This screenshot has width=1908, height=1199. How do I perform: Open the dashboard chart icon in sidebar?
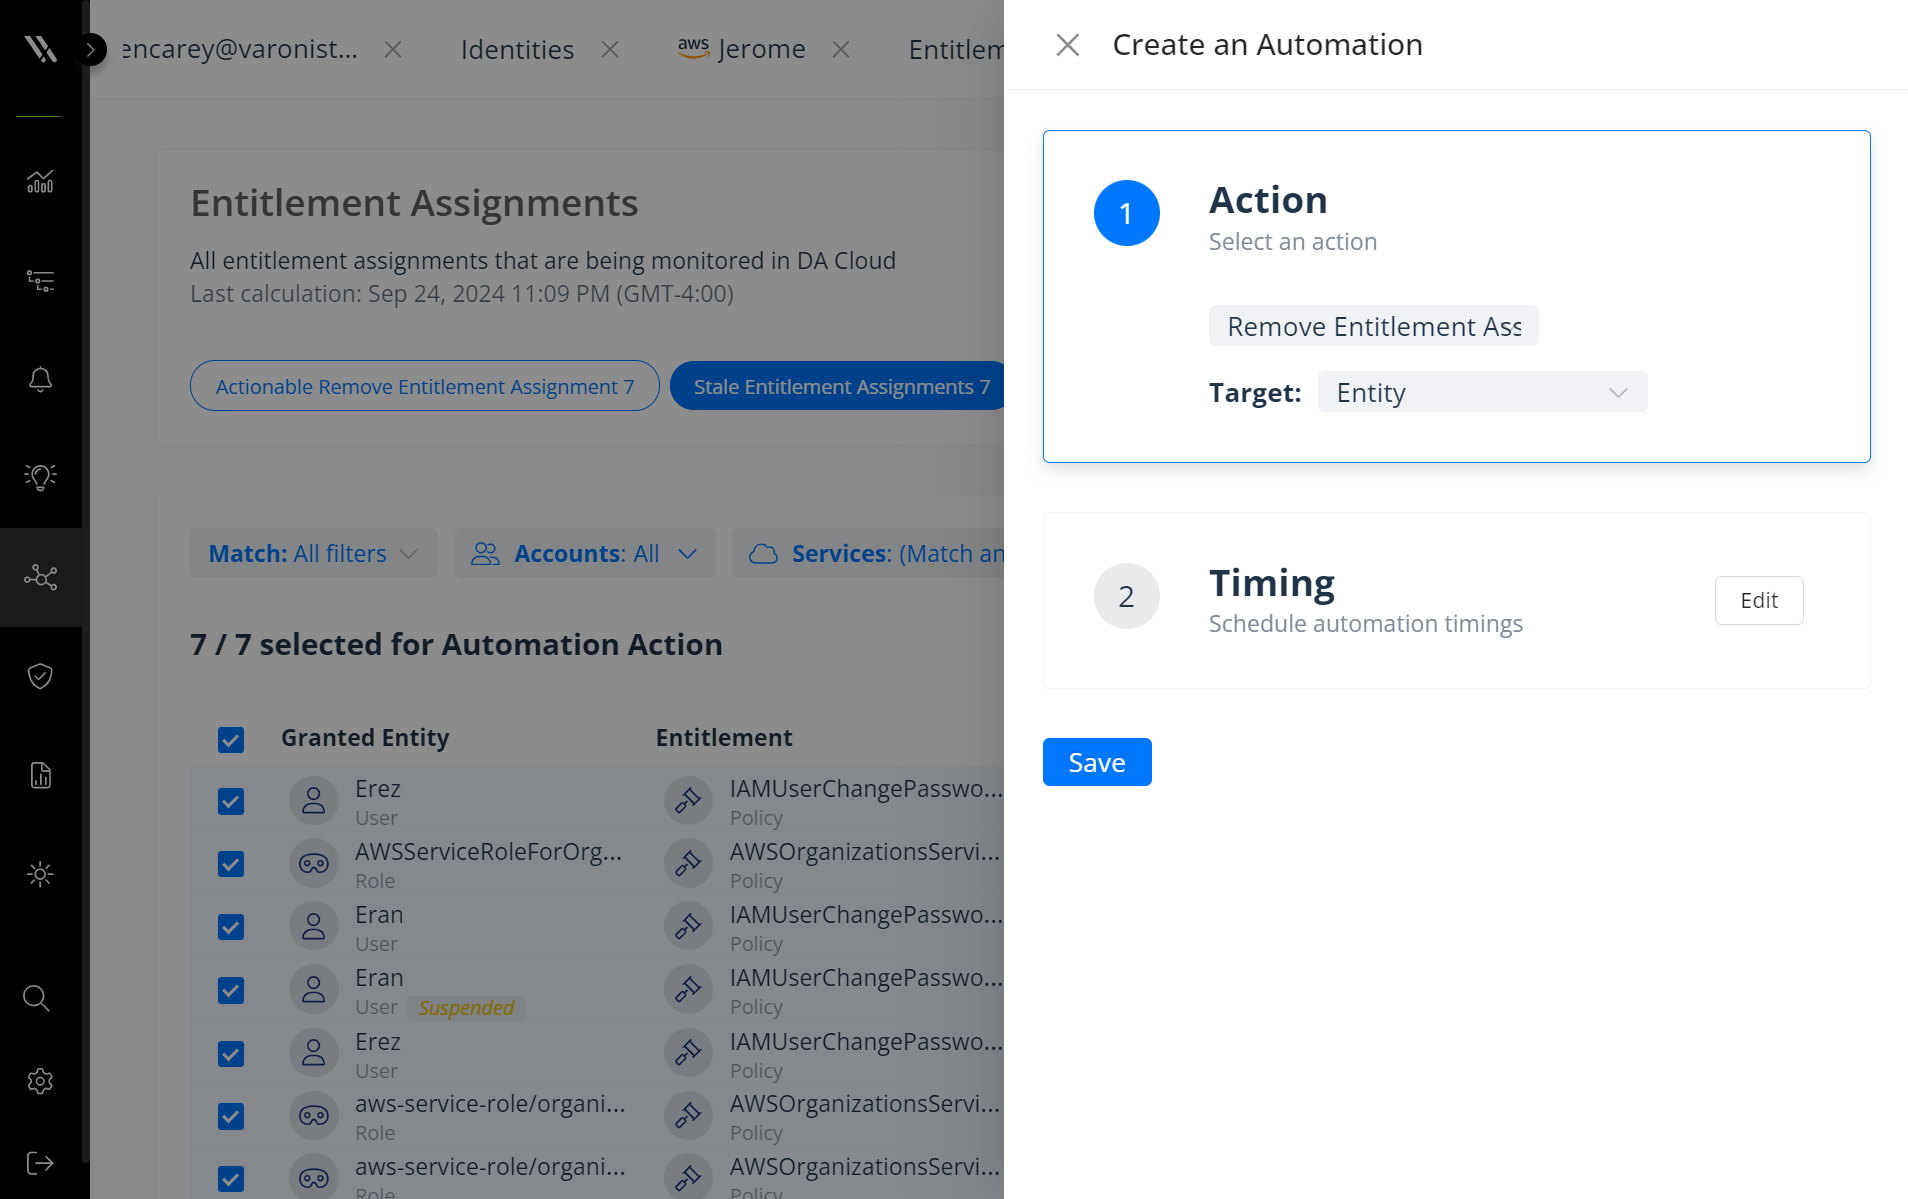click(x=40, y=181)
